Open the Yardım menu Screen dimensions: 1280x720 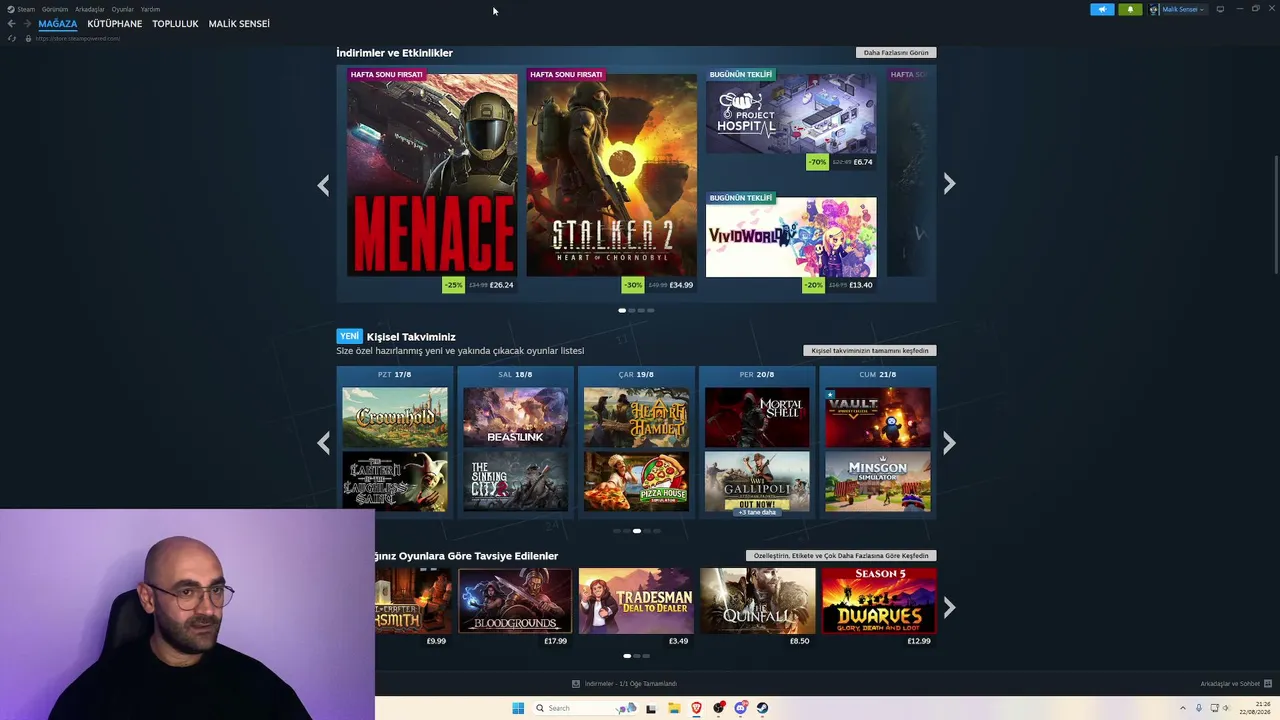150,9
